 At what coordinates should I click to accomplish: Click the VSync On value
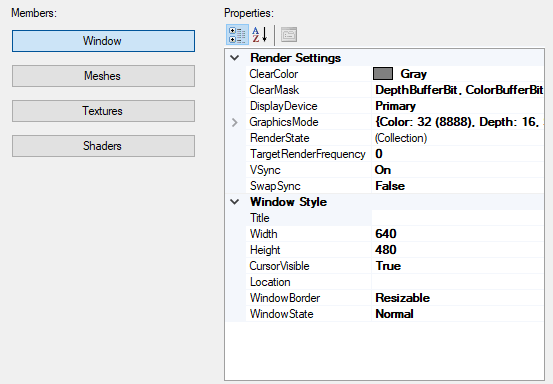(x=383, y=170)
